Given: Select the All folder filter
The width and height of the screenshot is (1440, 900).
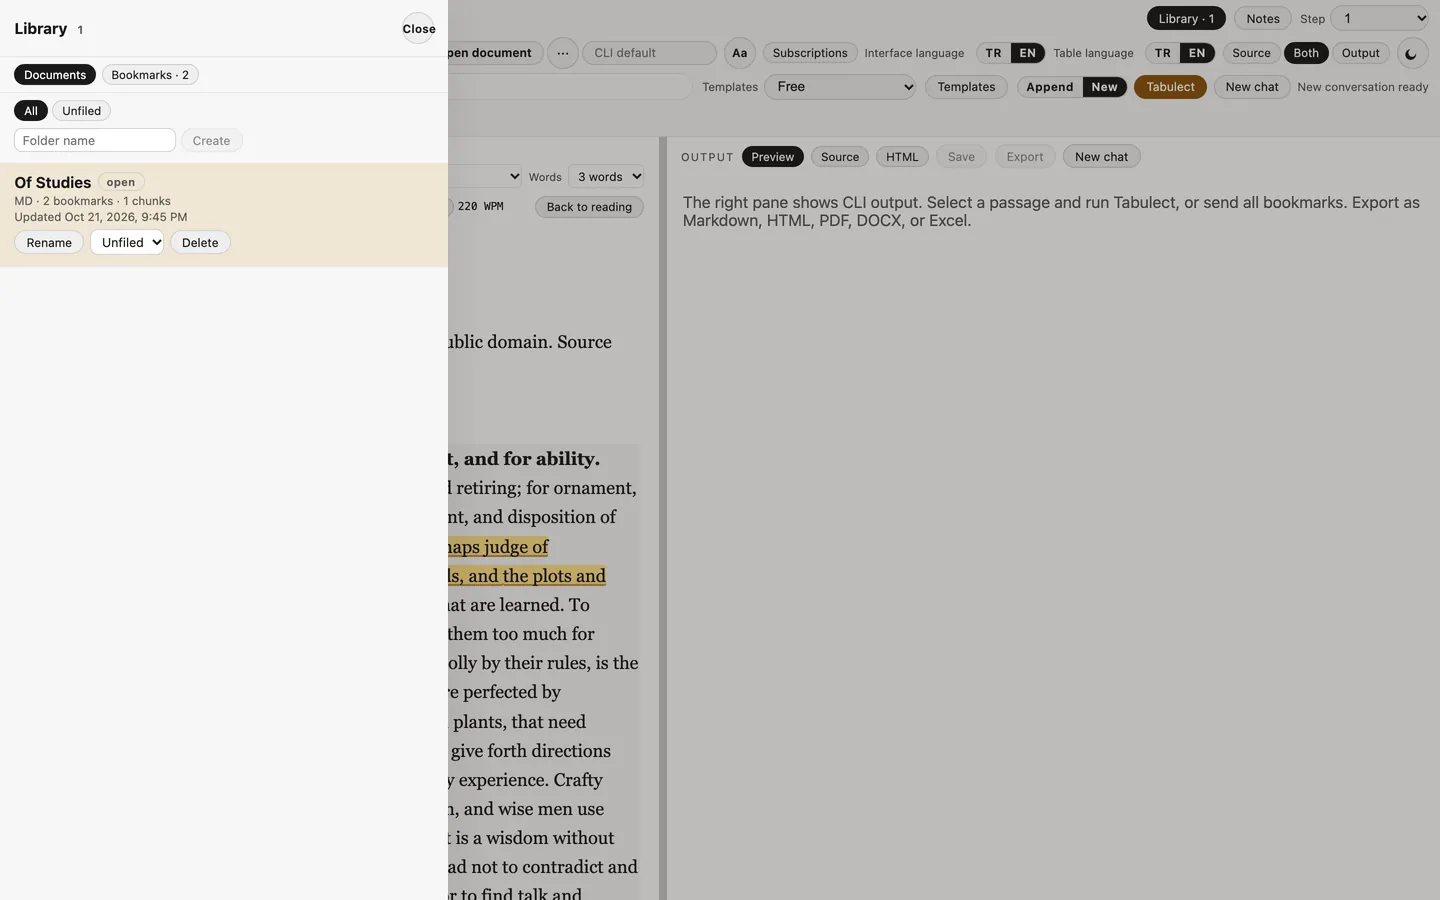Looking at the screenshot, I should tap(31, 111).
